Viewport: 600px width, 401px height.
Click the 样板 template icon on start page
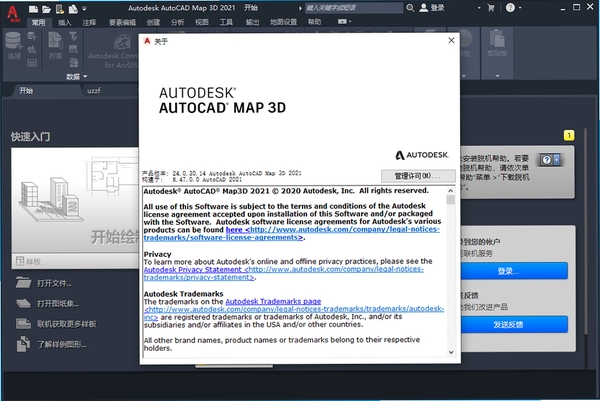coord(20,261)
